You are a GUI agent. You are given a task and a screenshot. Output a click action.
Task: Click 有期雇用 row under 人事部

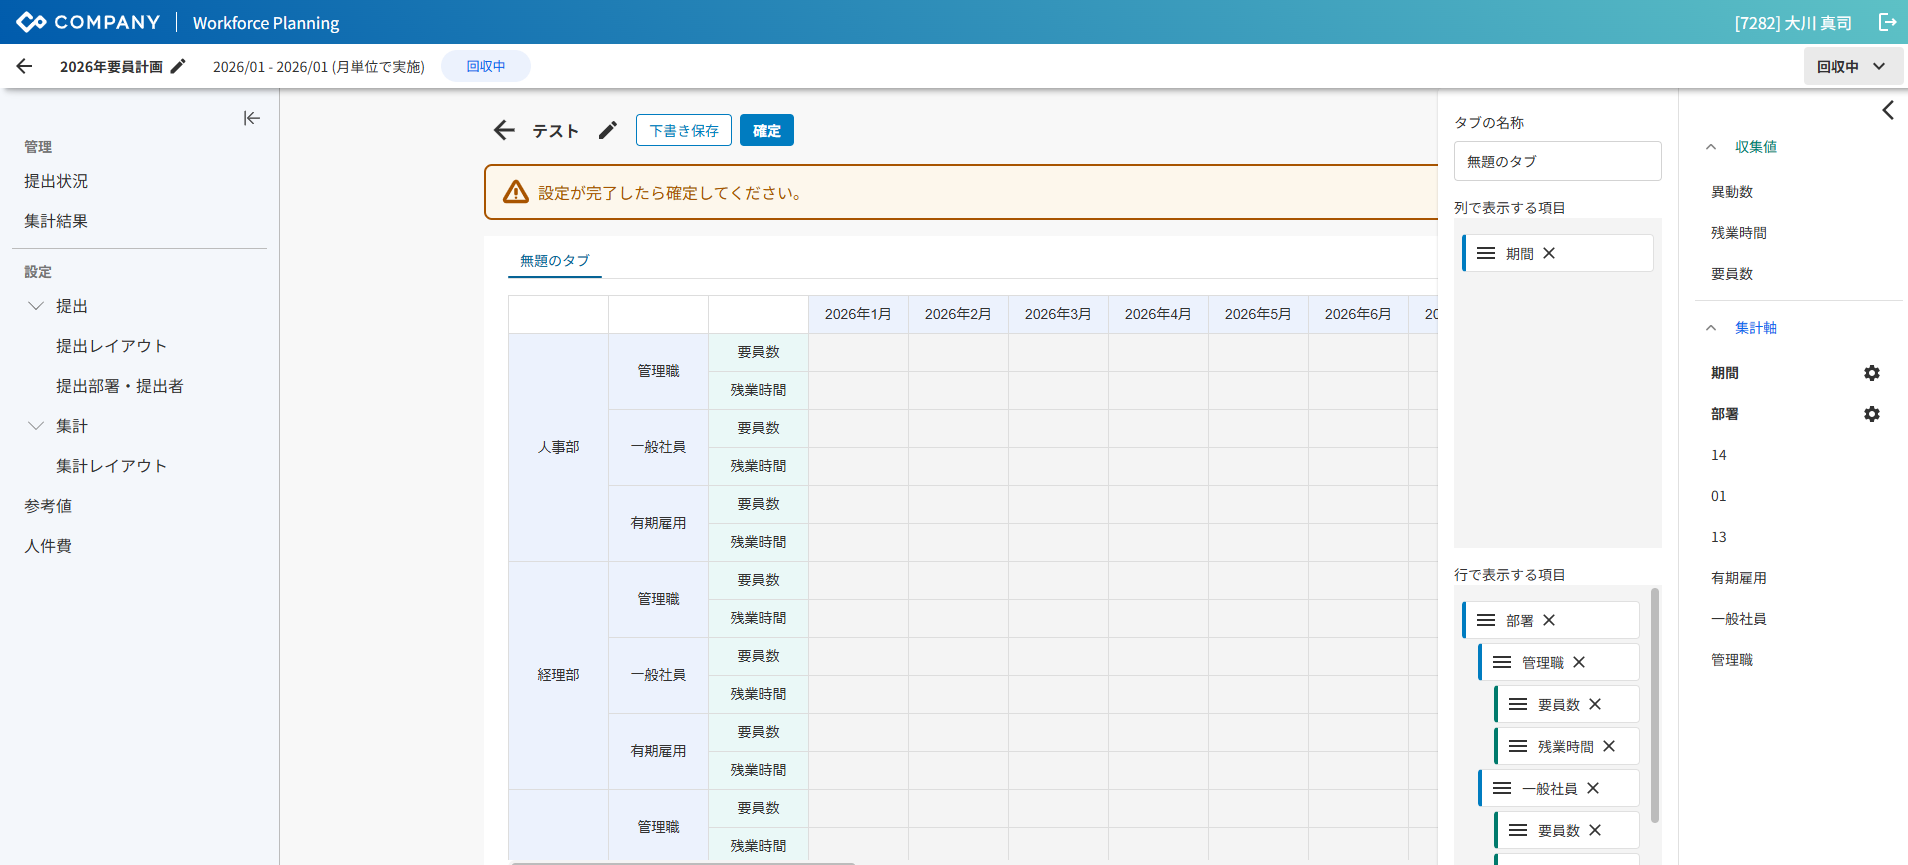coord(658,523)
